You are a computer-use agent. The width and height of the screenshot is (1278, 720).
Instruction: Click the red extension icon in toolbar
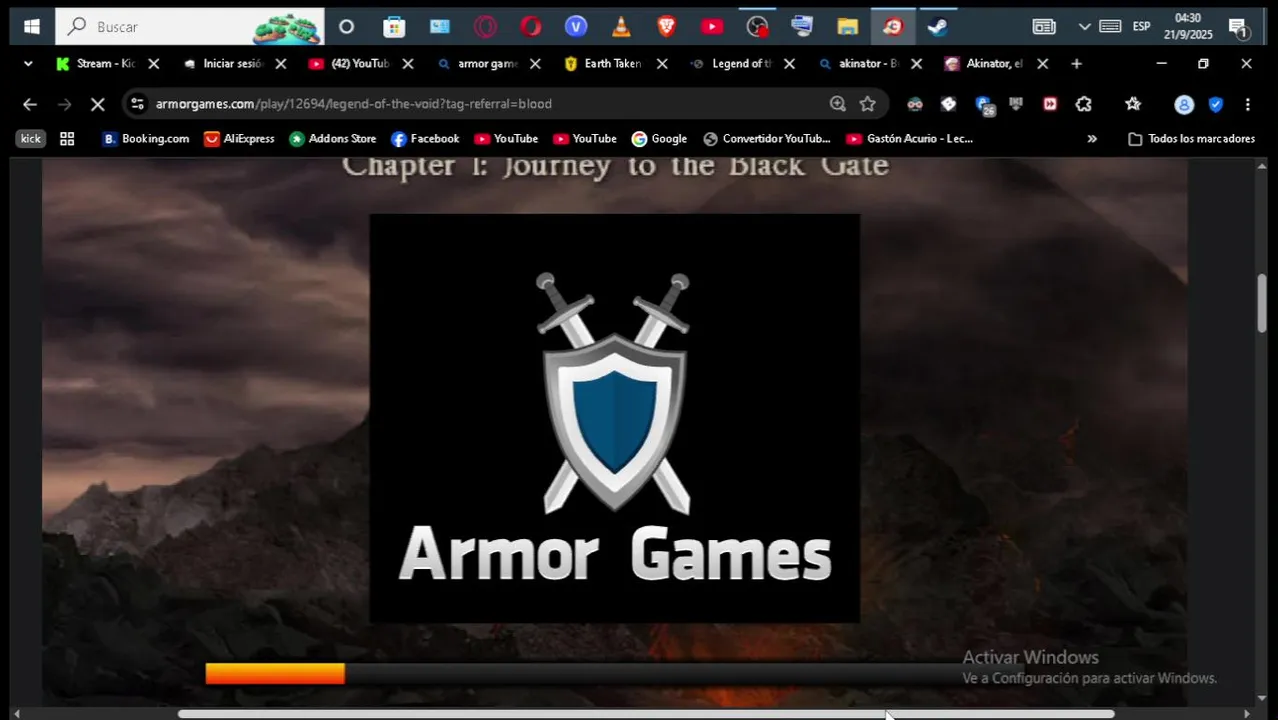(1050, 104)
